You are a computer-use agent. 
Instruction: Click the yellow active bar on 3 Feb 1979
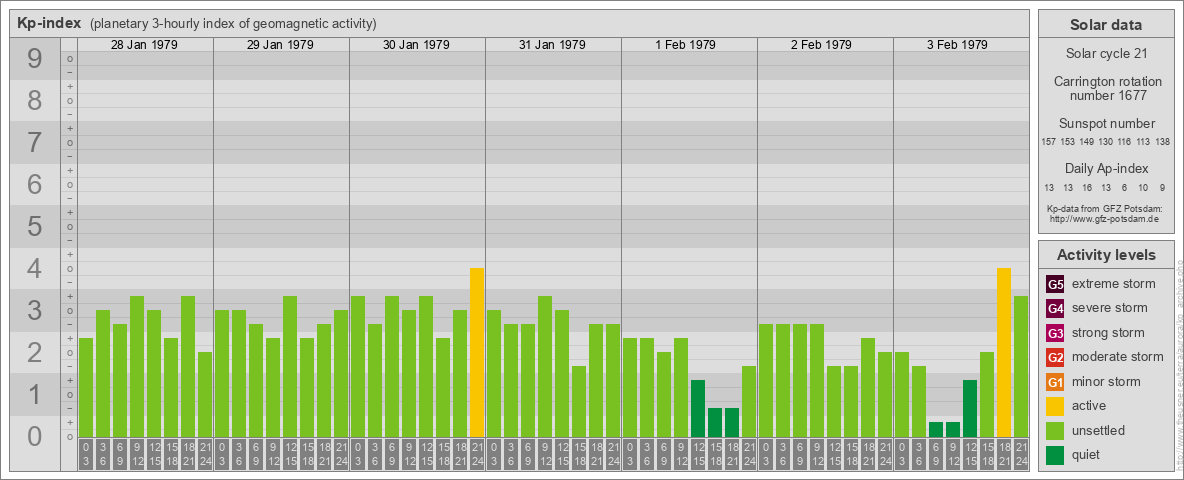[x=1004, y=352]
